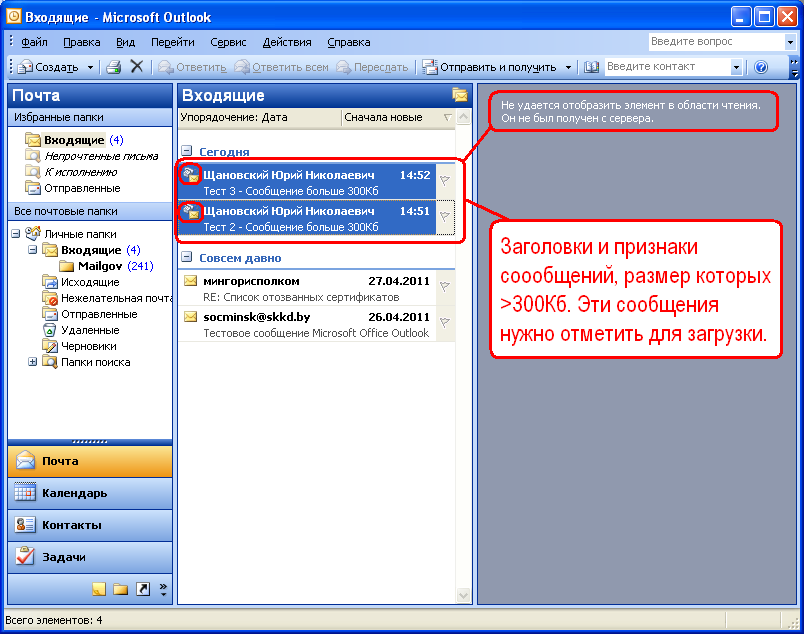Click remote header icon of Тест 3 message
This screenshot has height=634, width=804.
point(191,175)
